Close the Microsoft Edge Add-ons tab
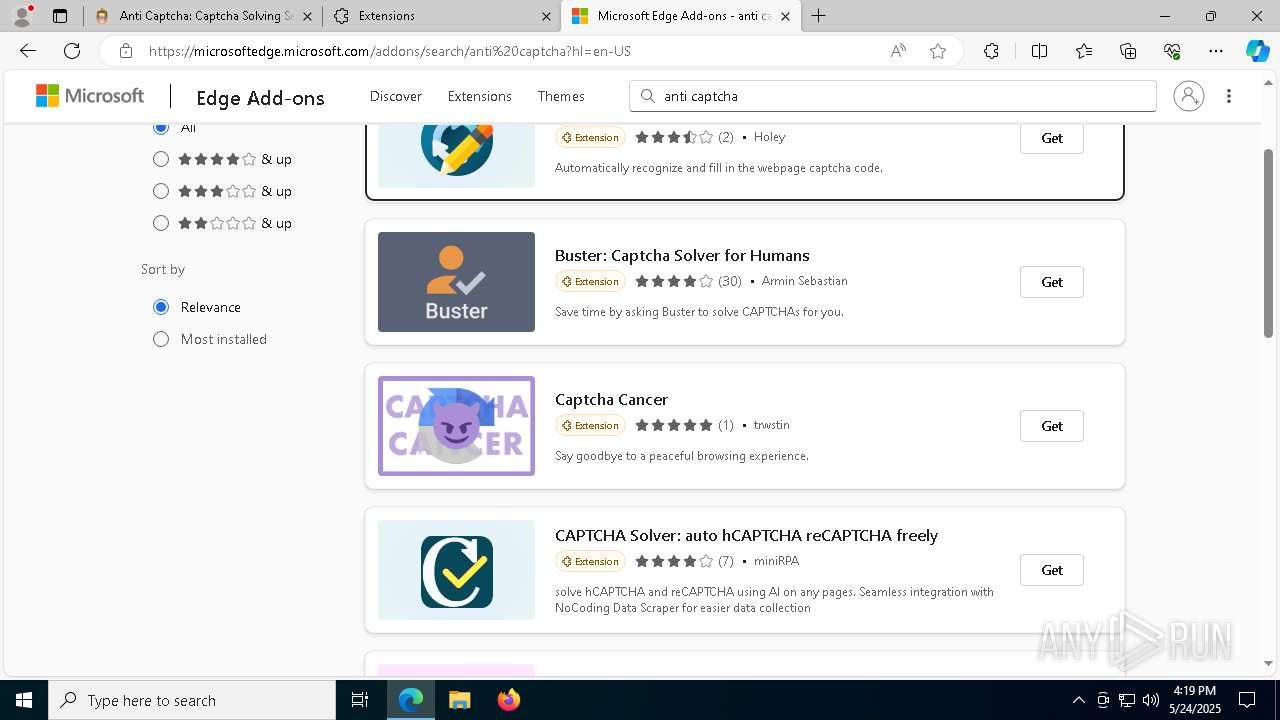 pyautogui.click(x=785, y=16)
